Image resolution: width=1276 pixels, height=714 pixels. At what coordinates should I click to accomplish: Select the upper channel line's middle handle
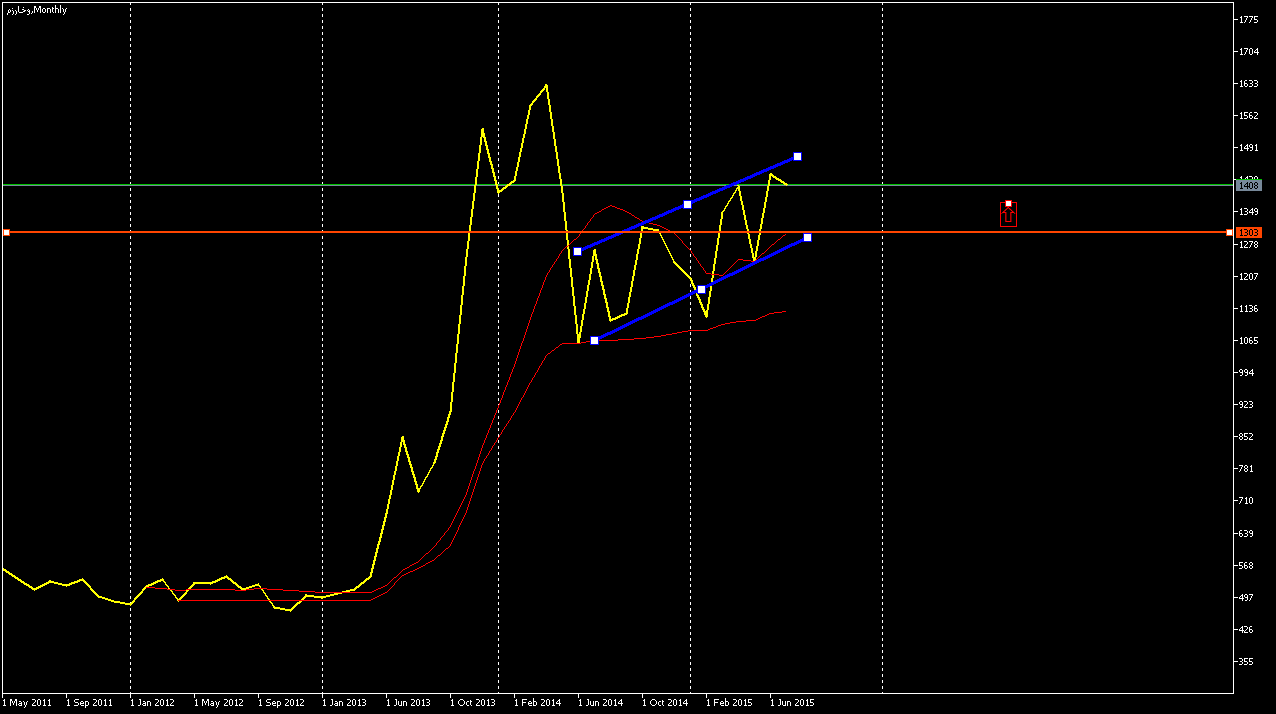[687, 204]
